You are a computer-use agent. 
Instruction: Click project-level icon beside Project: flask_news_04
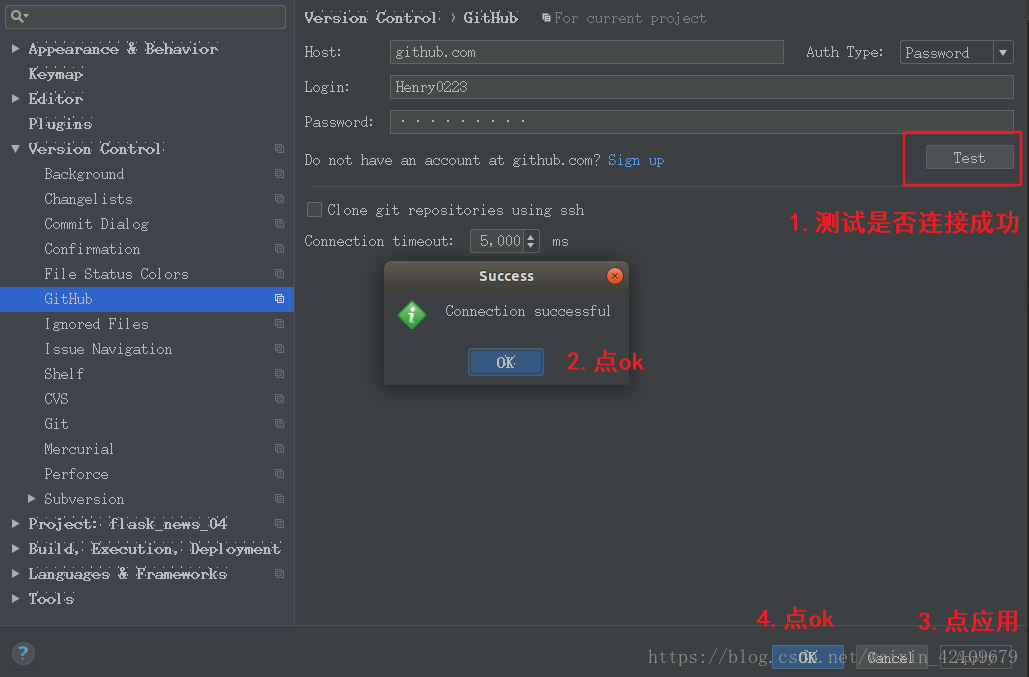(x=280, y=523)
